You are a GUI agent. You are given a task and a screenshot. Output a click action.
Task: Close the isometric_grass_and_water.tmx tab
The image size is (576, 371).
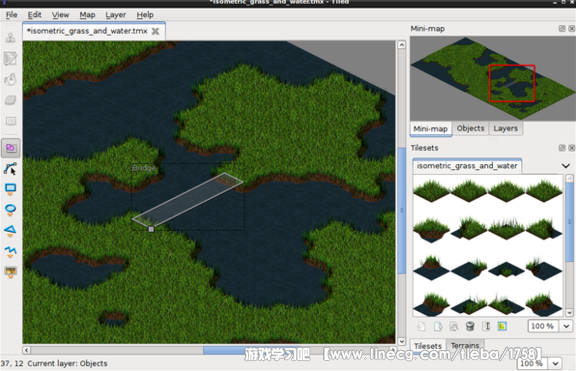point(156,31)
